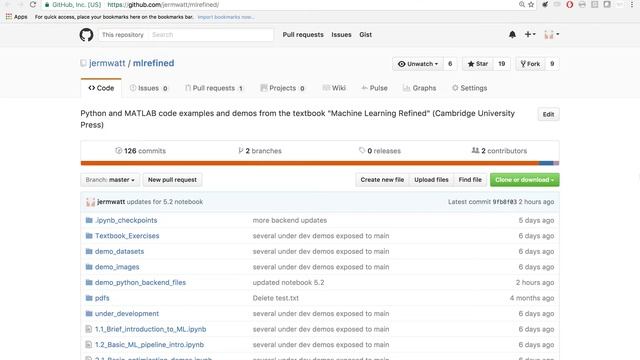
Task: Open commit message 'Delete test.txt'
Action: tap(276, 298)
